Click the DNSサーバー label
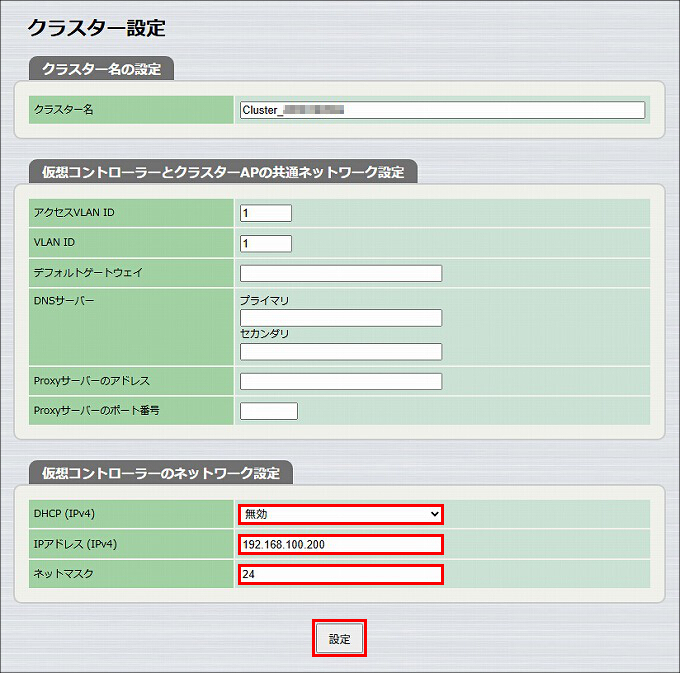680x673 pixels. tap(64, 301)
